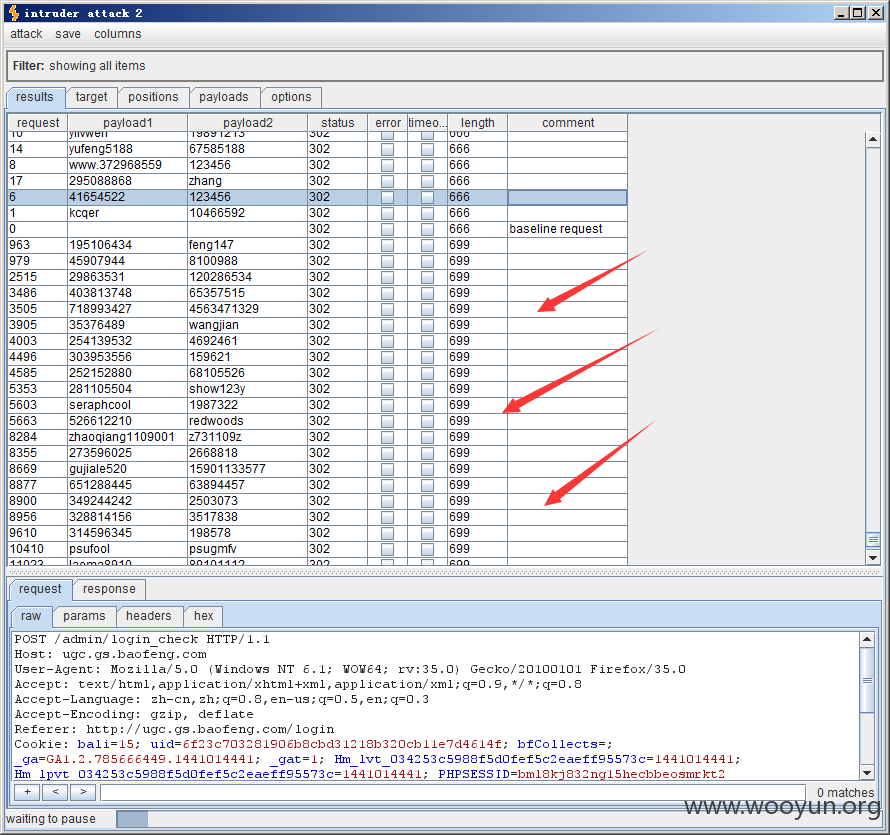Sort by the payload1 column header
The width and height of the screenshot is (890, 835).
click(128, 123)
